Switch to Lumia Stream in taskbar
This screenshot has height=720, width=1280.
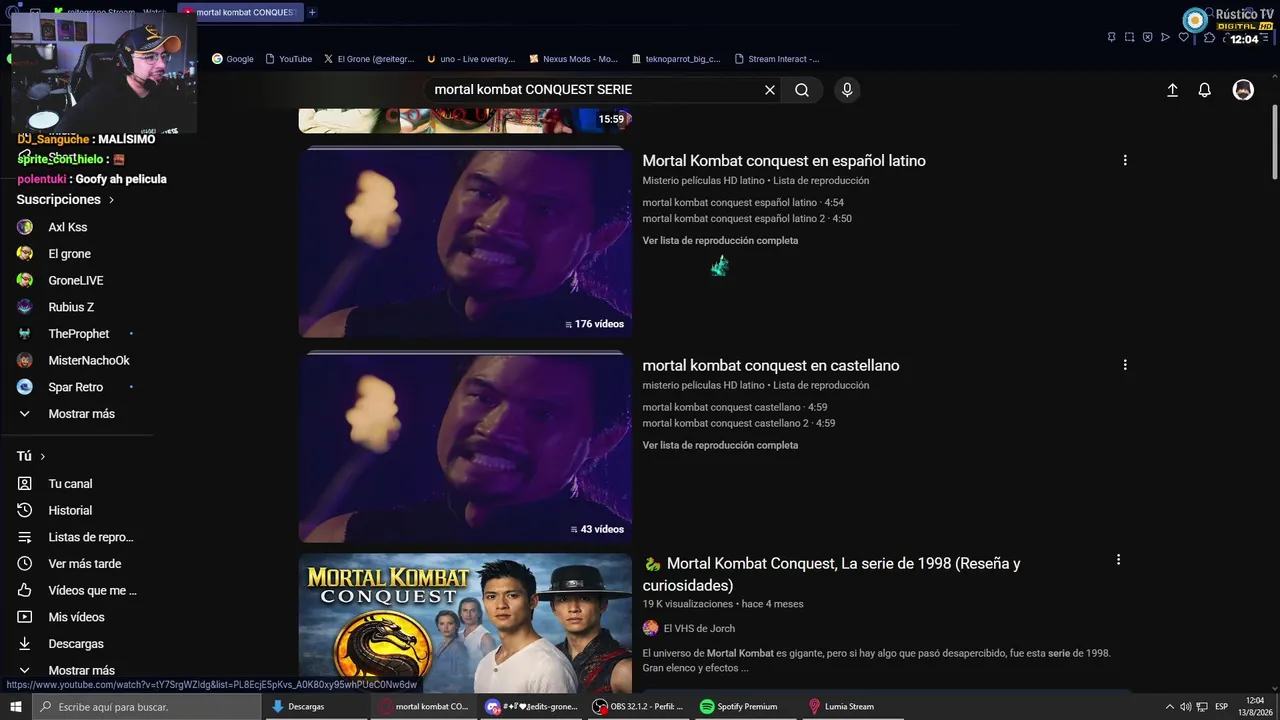coord(842,707)
